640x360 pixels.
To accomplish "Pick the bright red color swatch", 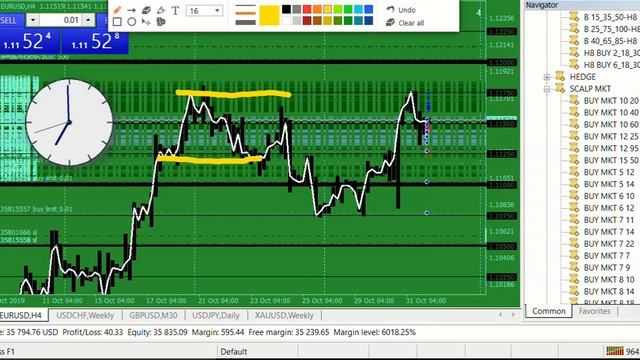I will [307, 9].
